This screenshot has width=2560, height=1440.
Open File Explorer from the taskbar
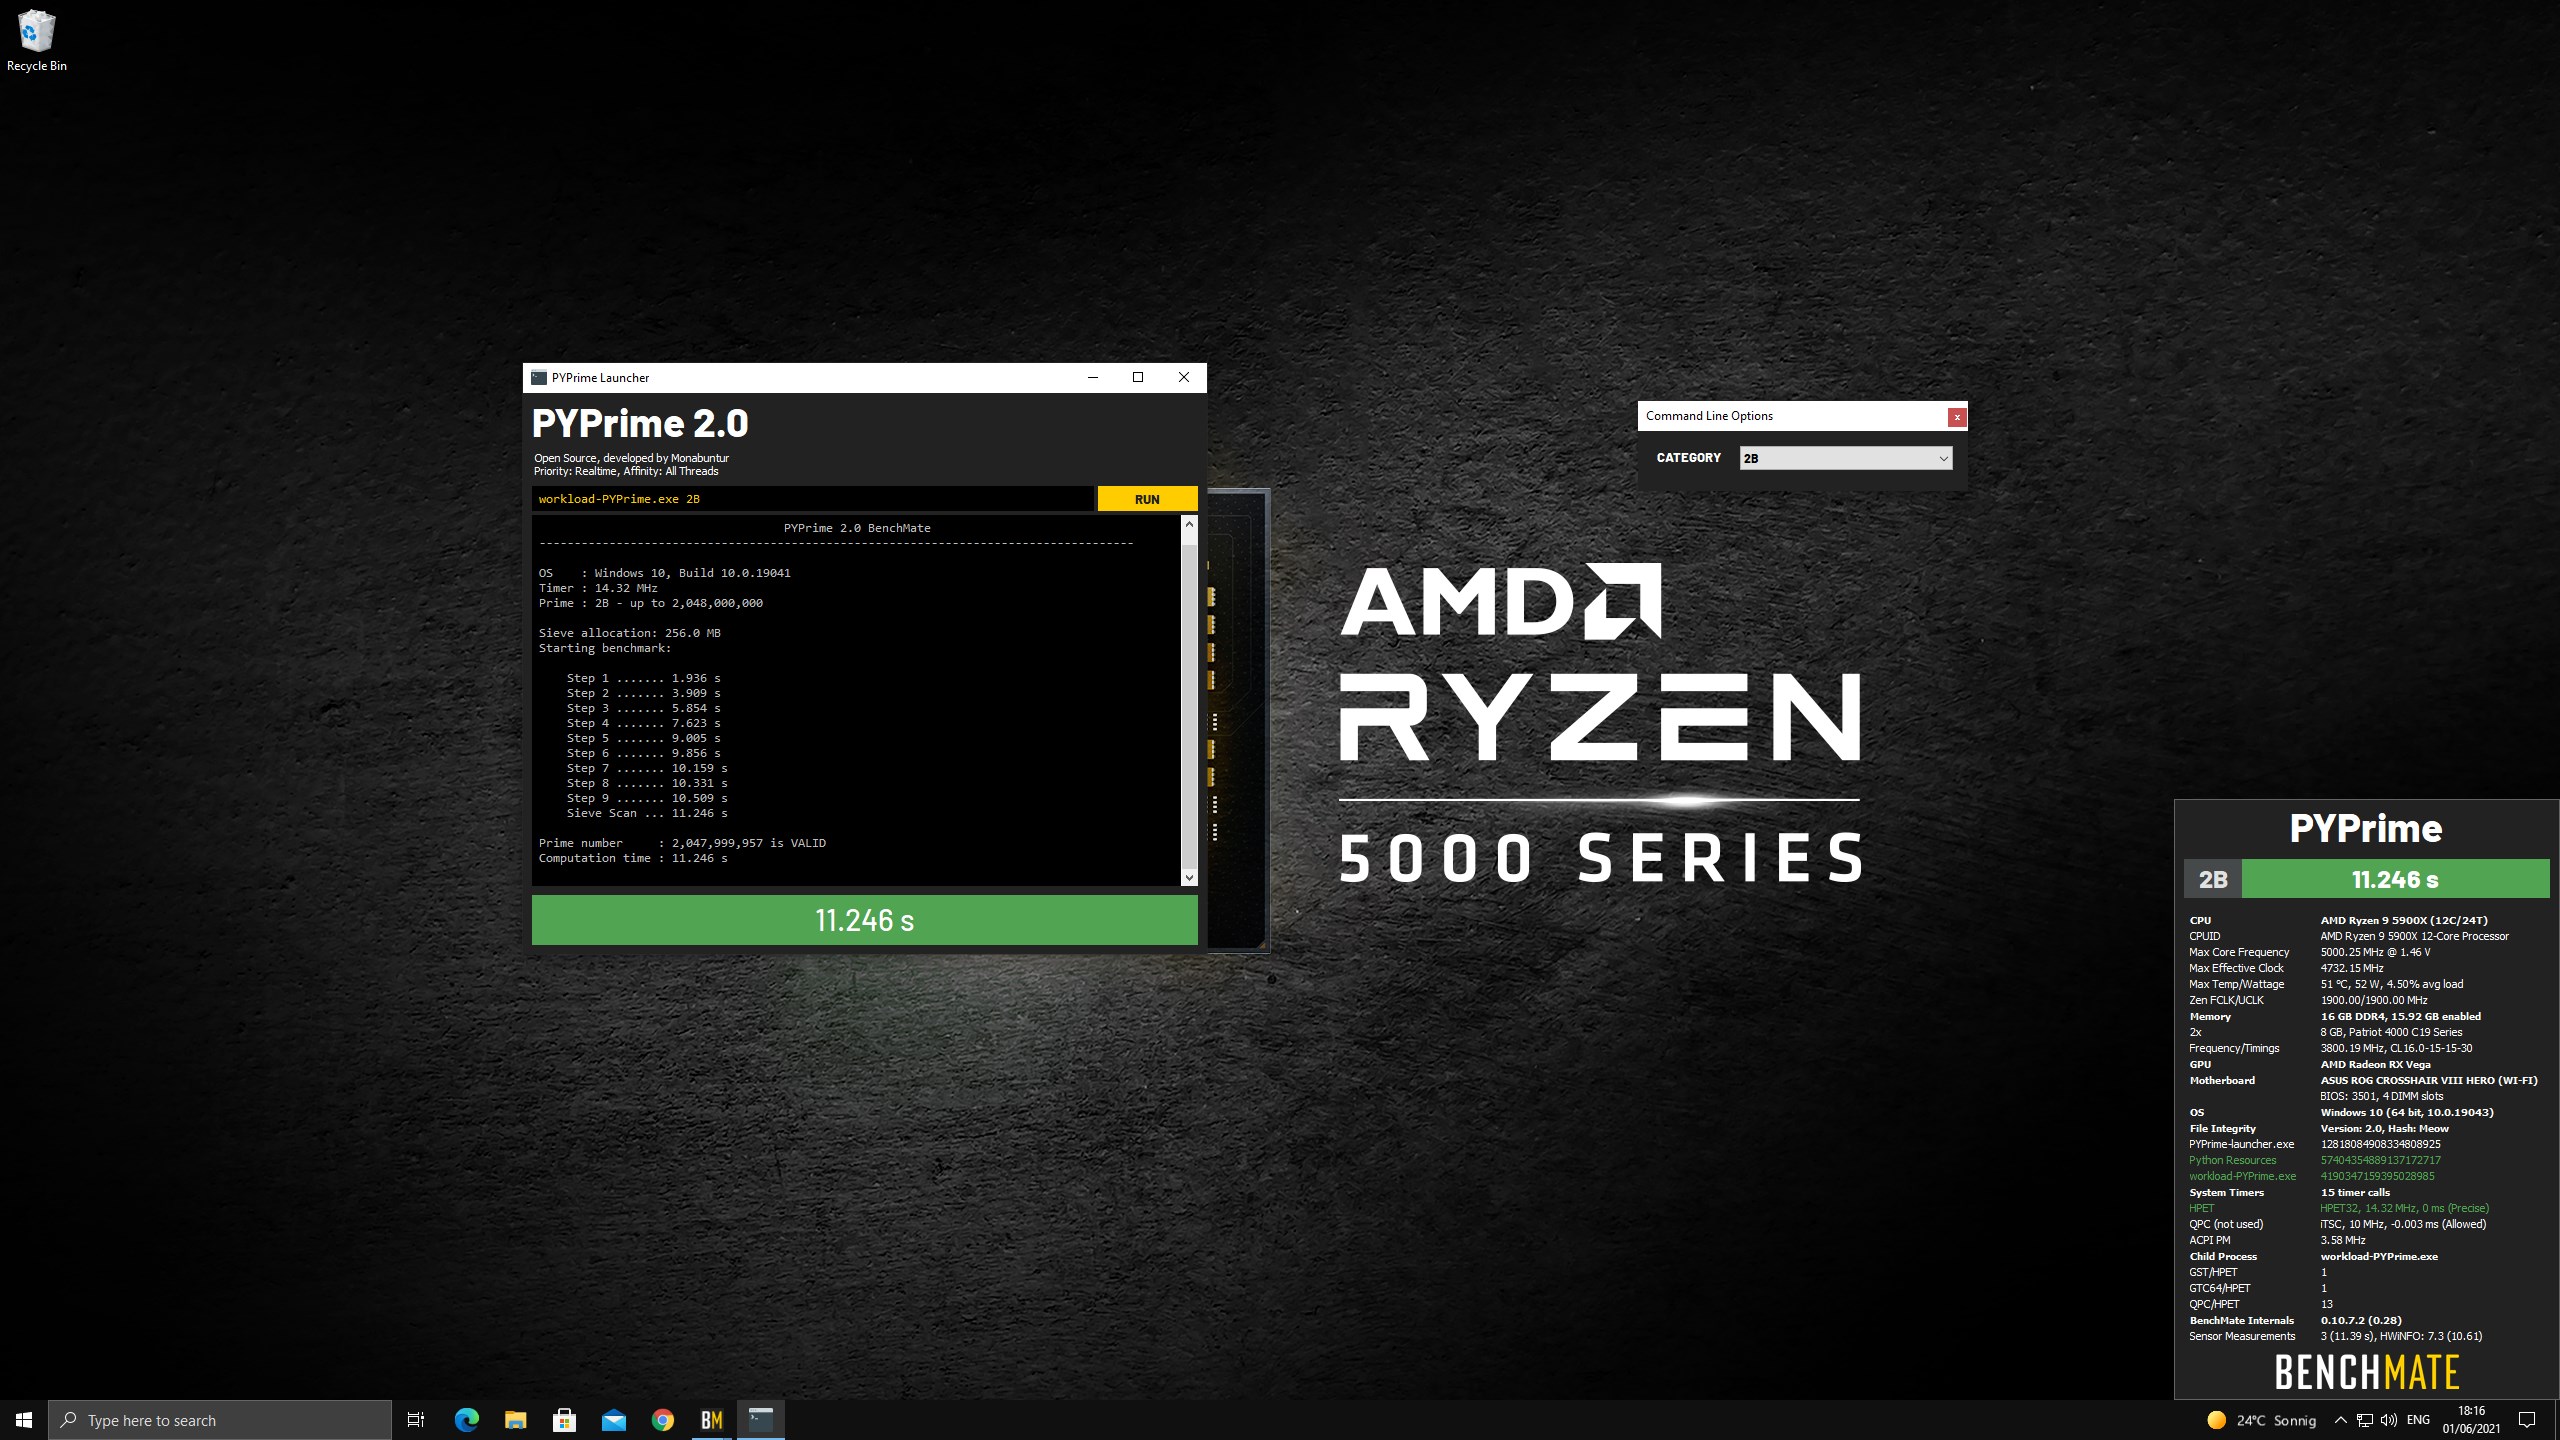(515, 1420)
